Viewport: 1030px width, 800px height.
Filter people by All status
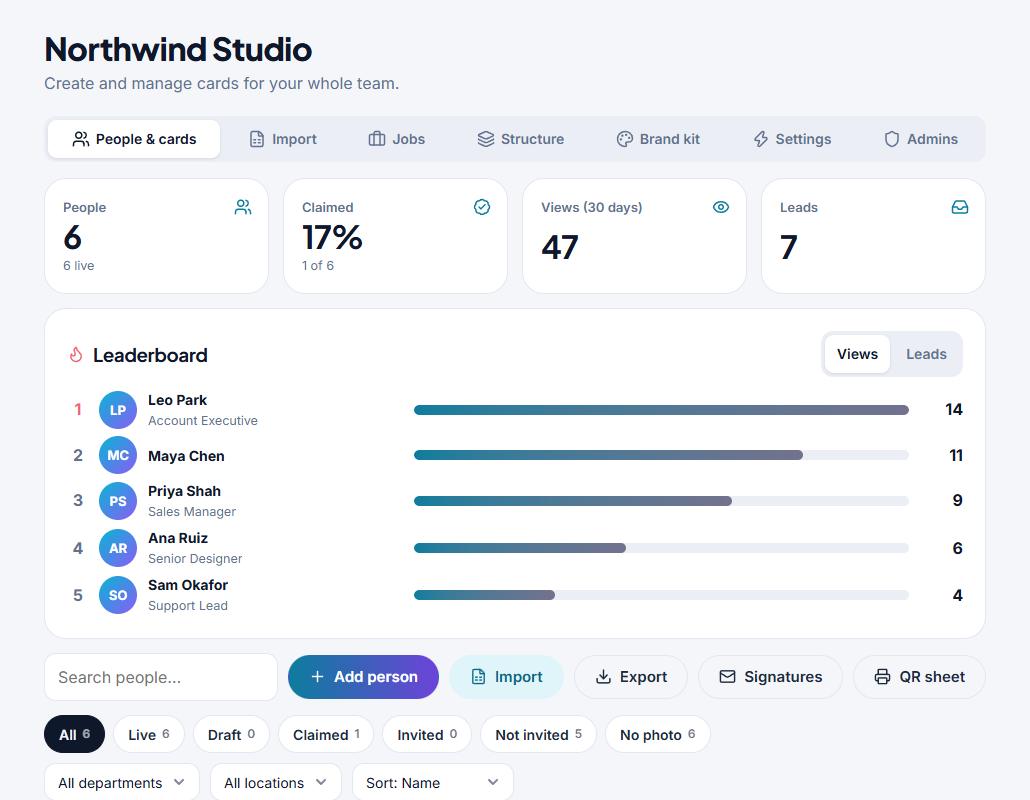click(x=74, y=734)
